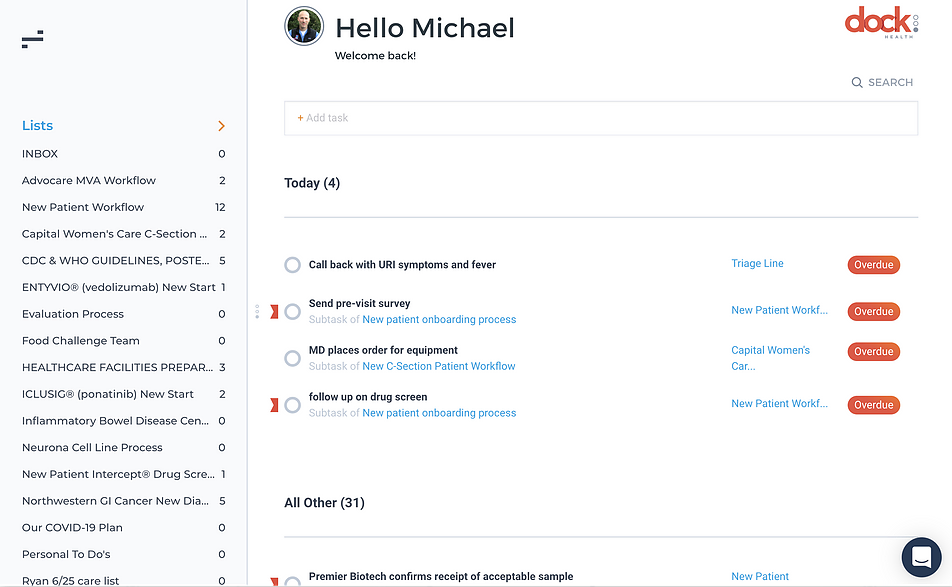Complete the MD places order for equipment task
This screenshot has width=952, height=587.
click(292, 358)
